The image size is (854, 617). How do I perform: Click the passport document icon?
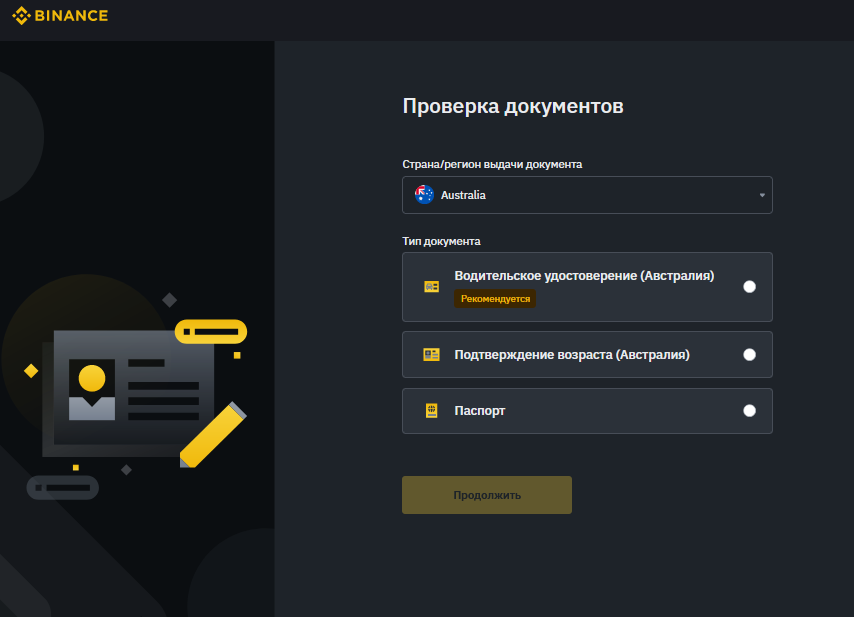(x=431, y=411)
